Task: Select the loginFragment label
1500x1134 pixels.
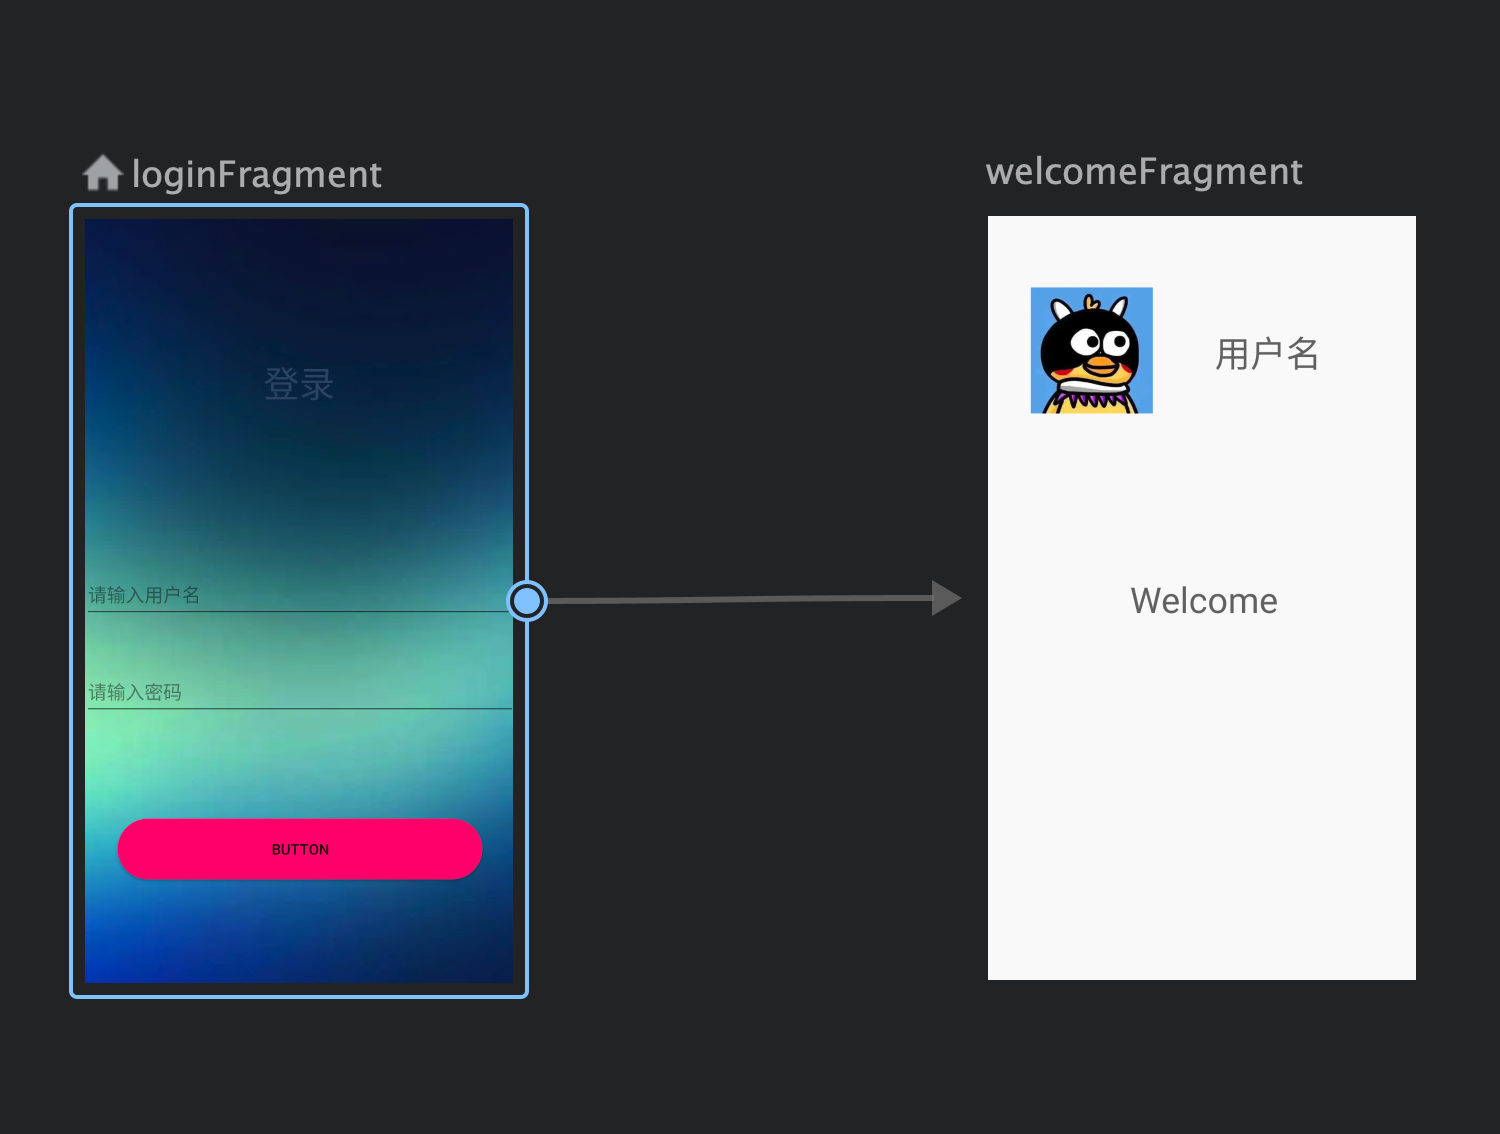Action: click(257, 175)
